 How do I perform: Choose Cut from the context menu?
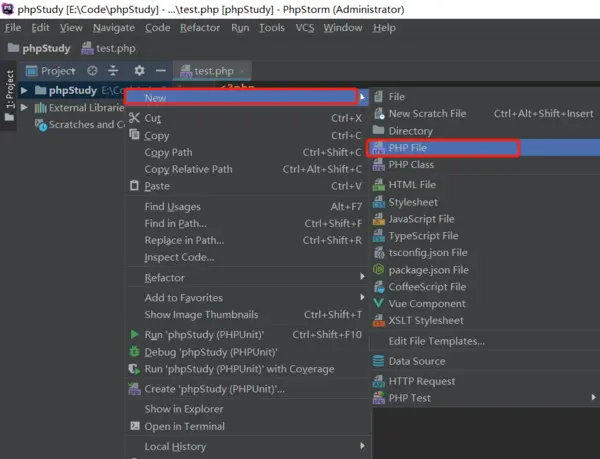(x=246, y=118)
